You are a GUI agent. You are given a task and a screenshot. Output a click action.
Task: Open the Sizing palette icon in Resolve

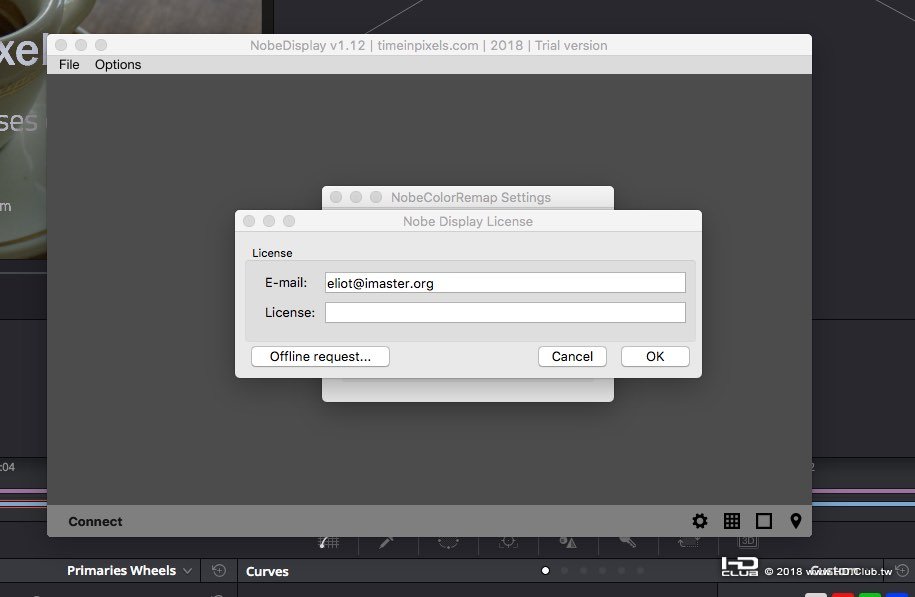pyautogui.click(x=689, y=543)
